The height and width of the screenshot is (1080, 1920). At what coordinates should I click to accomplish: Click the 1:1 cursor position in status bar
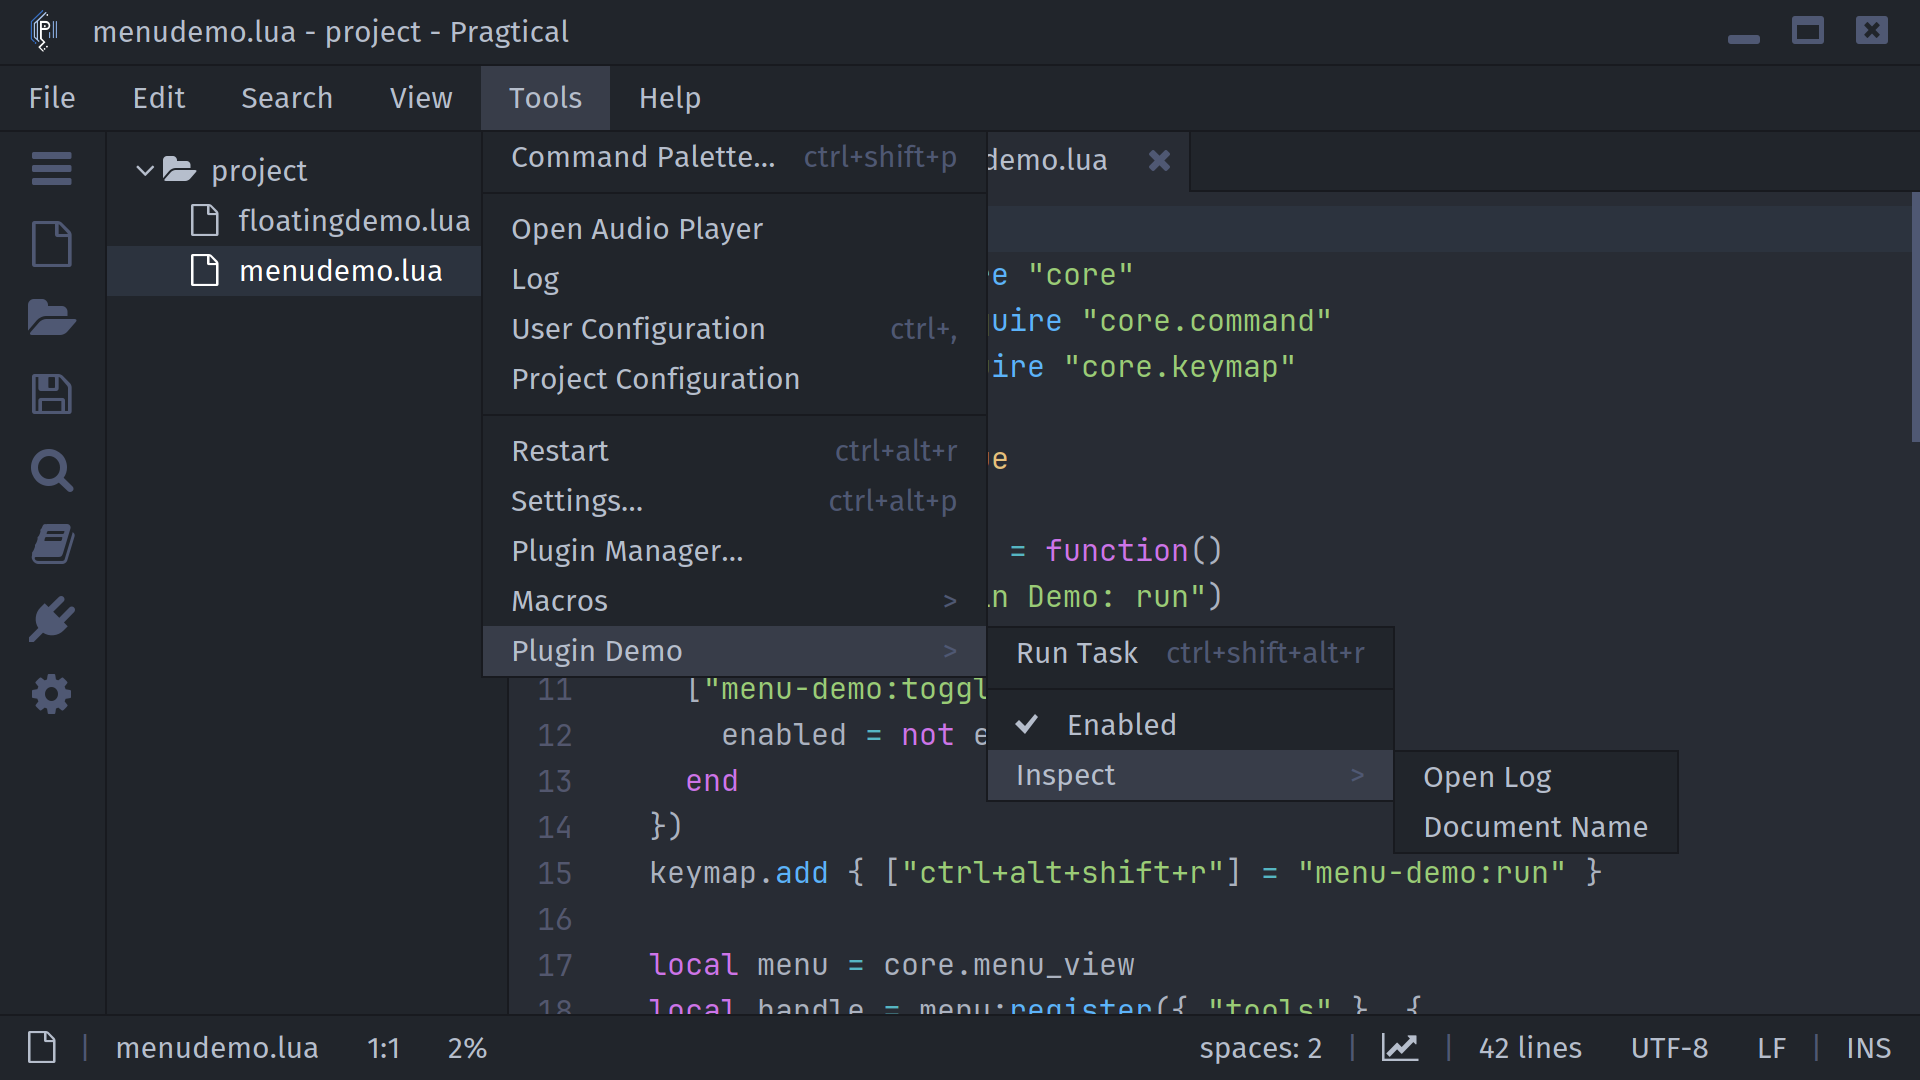coord(383,1048)
